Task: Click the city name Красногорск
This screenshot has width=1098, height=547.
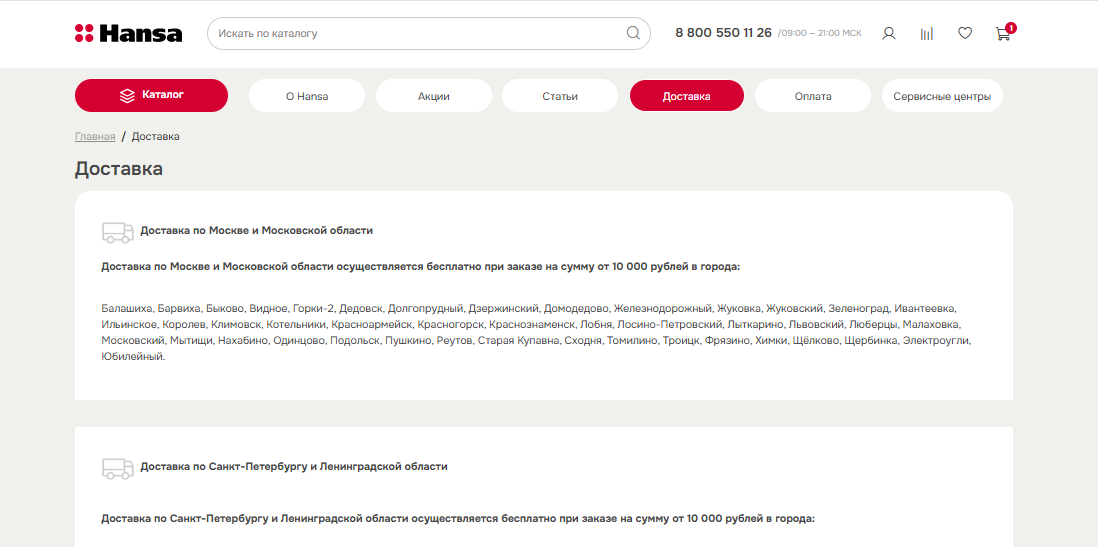Action: (x=450, y=324)
